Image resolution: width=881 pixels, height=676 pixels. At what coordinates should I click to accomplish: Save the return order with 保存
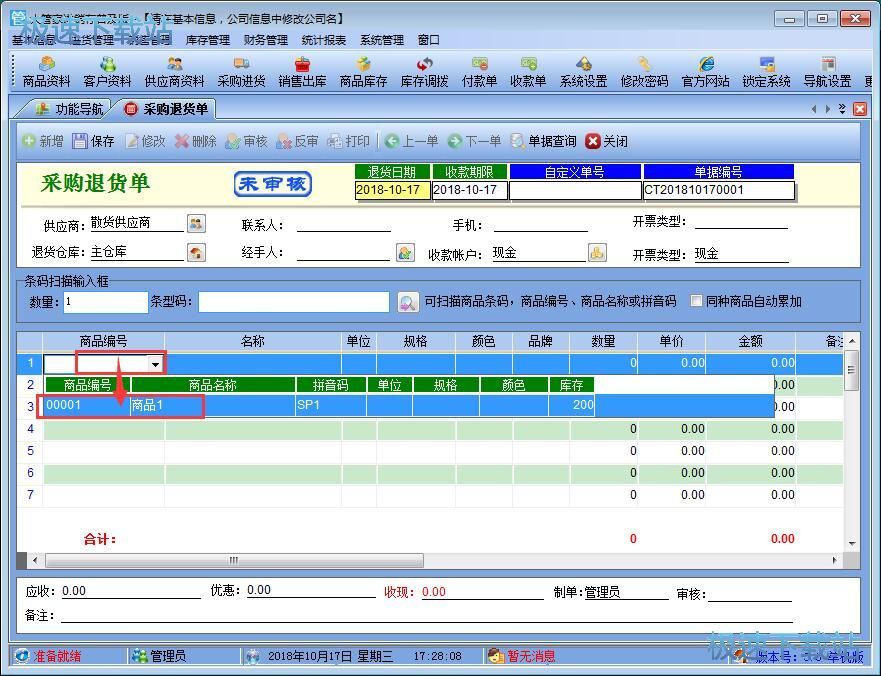coord(94,141)
